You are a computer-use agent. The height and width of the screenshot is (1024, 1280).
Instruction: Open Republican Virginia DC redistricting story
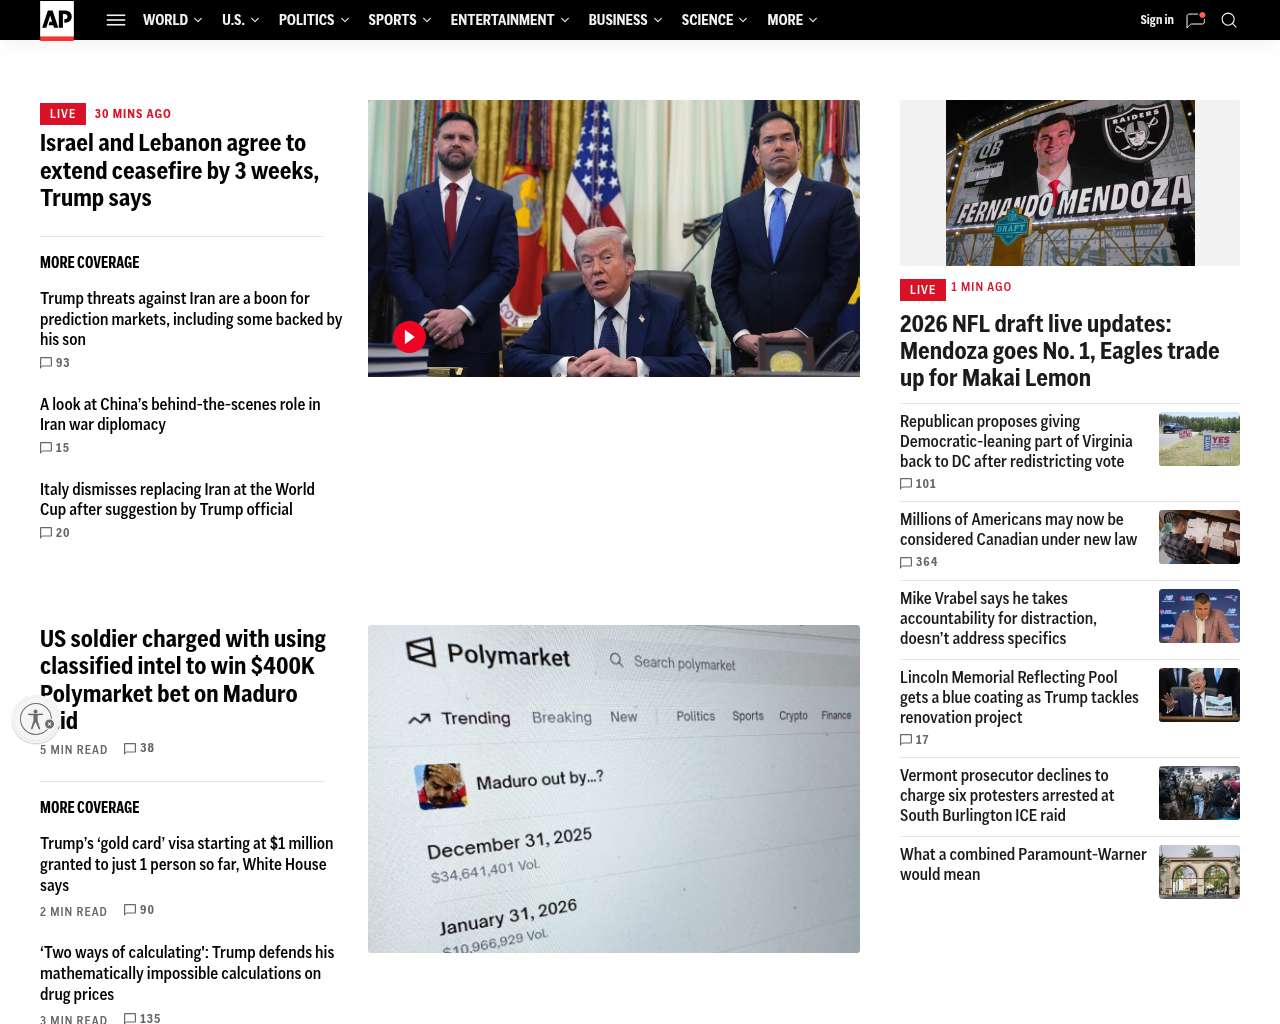pyautogui.click(x=1016, y=441)
